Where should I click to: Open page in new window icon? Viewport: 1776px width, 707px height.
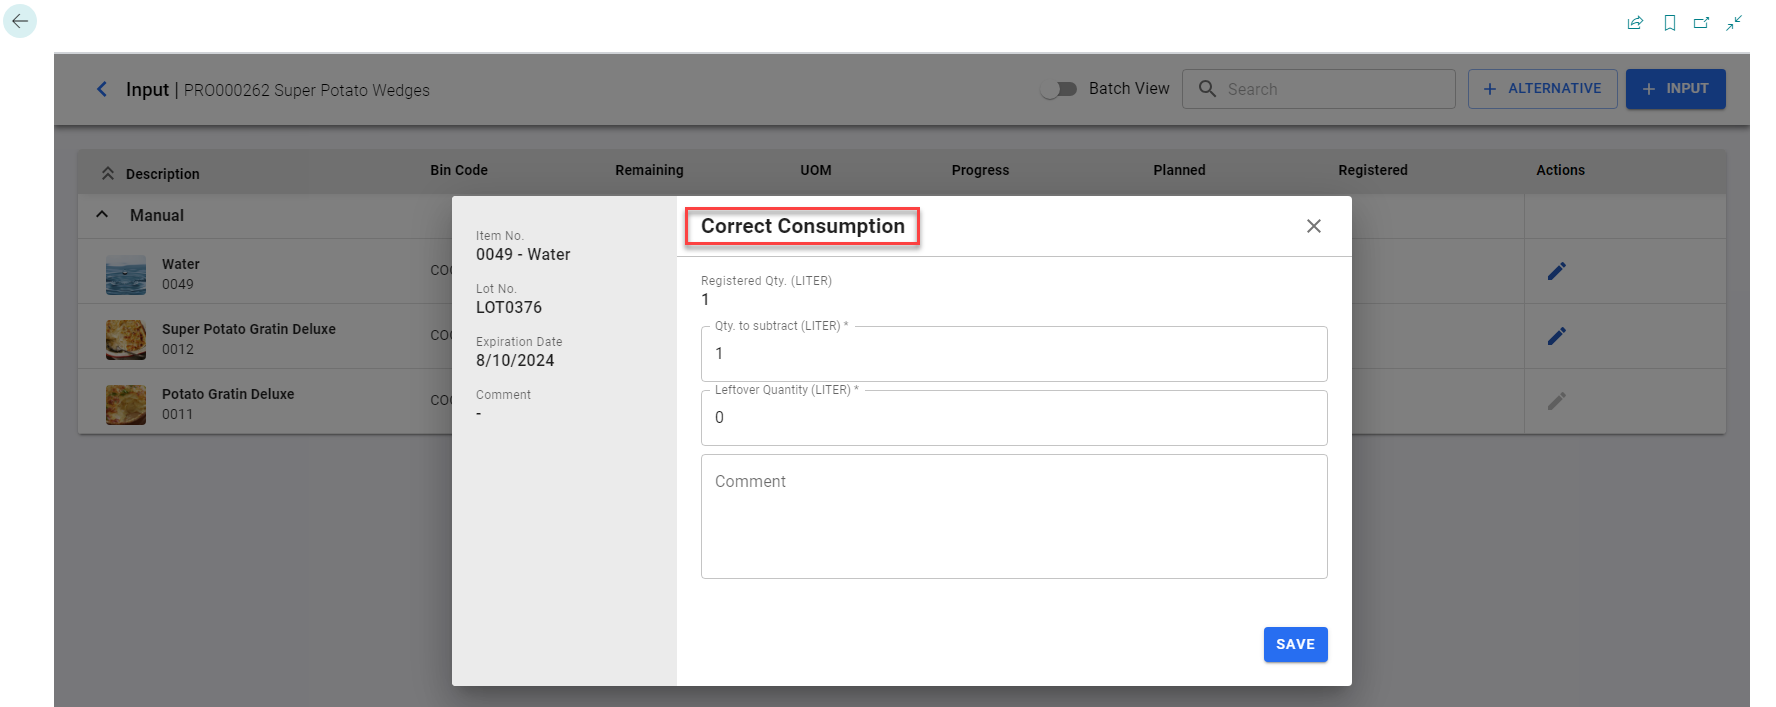point(1701,23)
